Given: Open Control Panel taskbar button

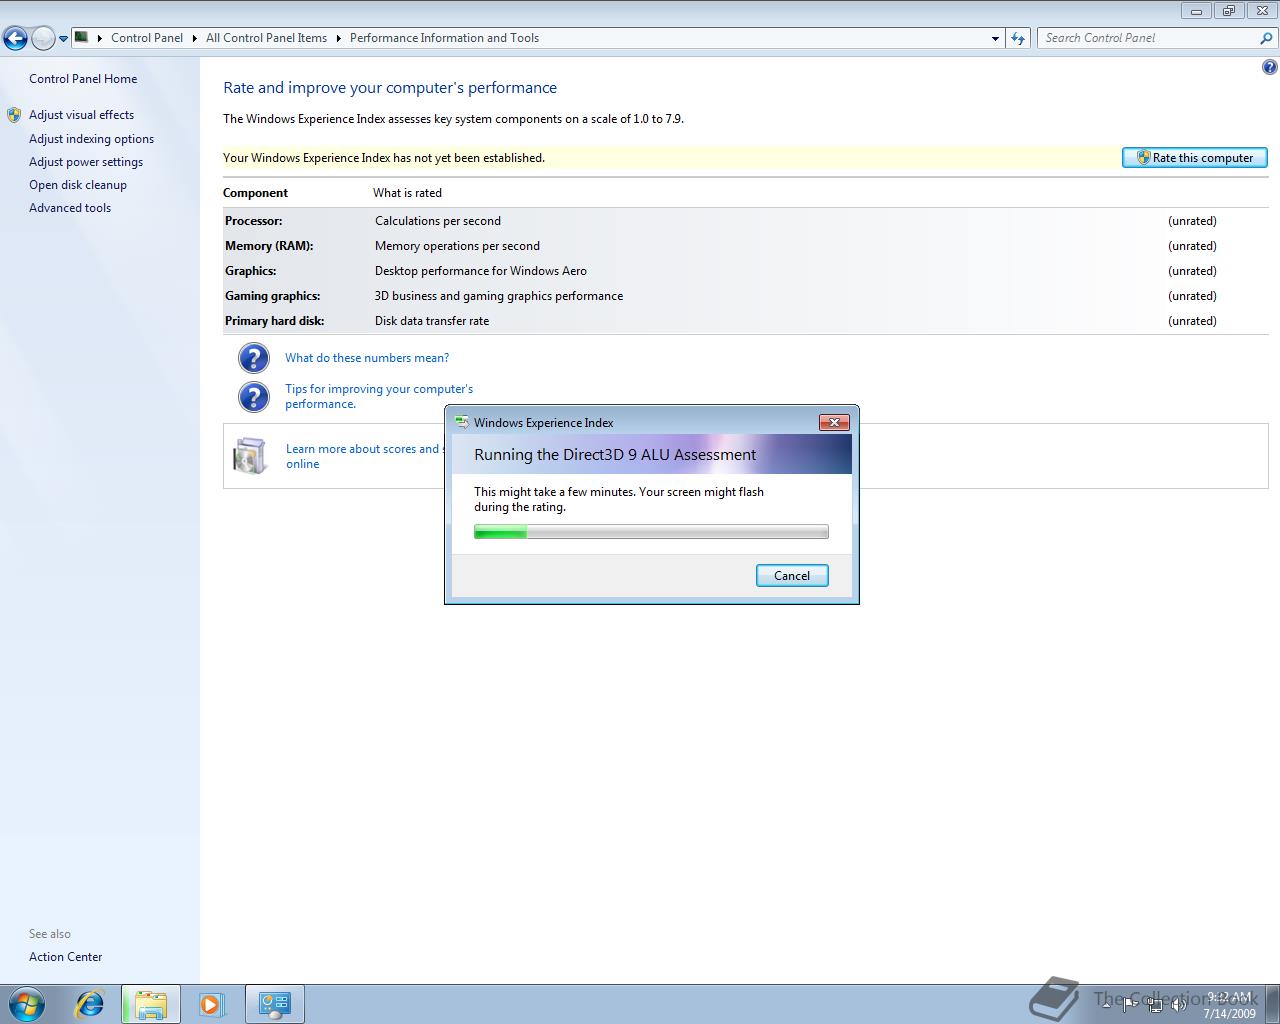Looking at the screenshot, I should 275,1003.
